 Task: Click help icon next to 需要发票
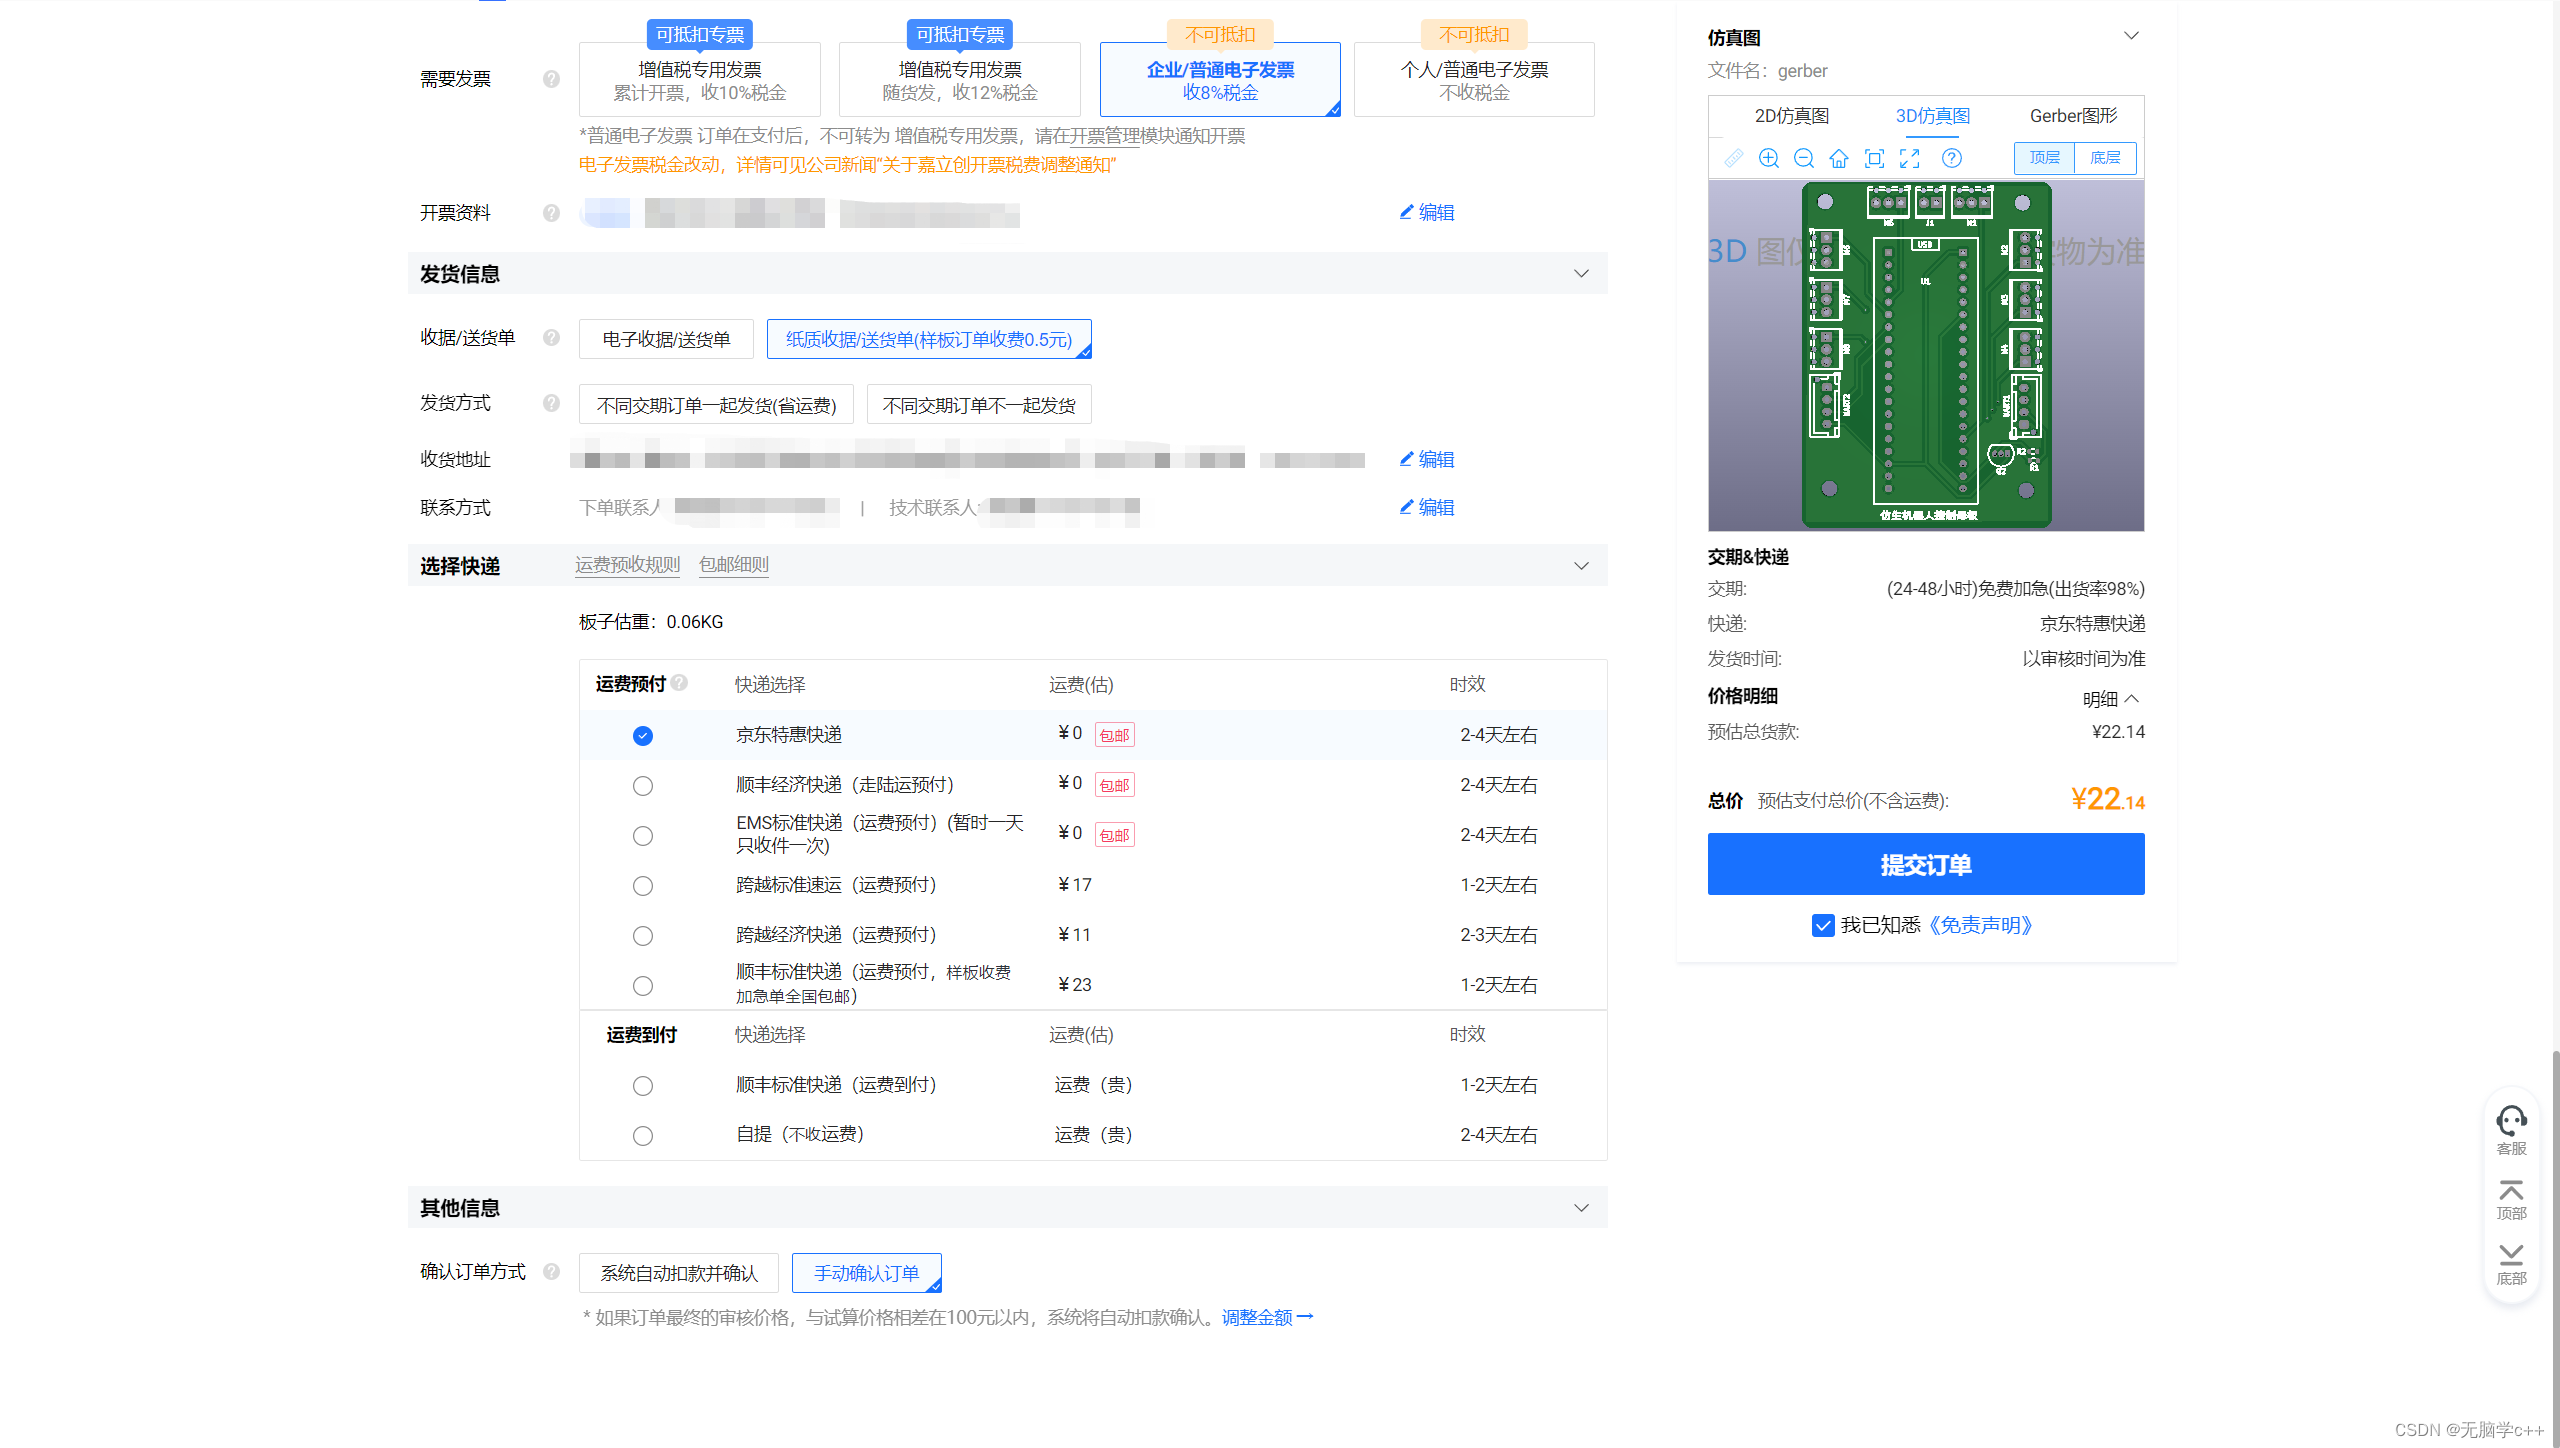[551, 79]
